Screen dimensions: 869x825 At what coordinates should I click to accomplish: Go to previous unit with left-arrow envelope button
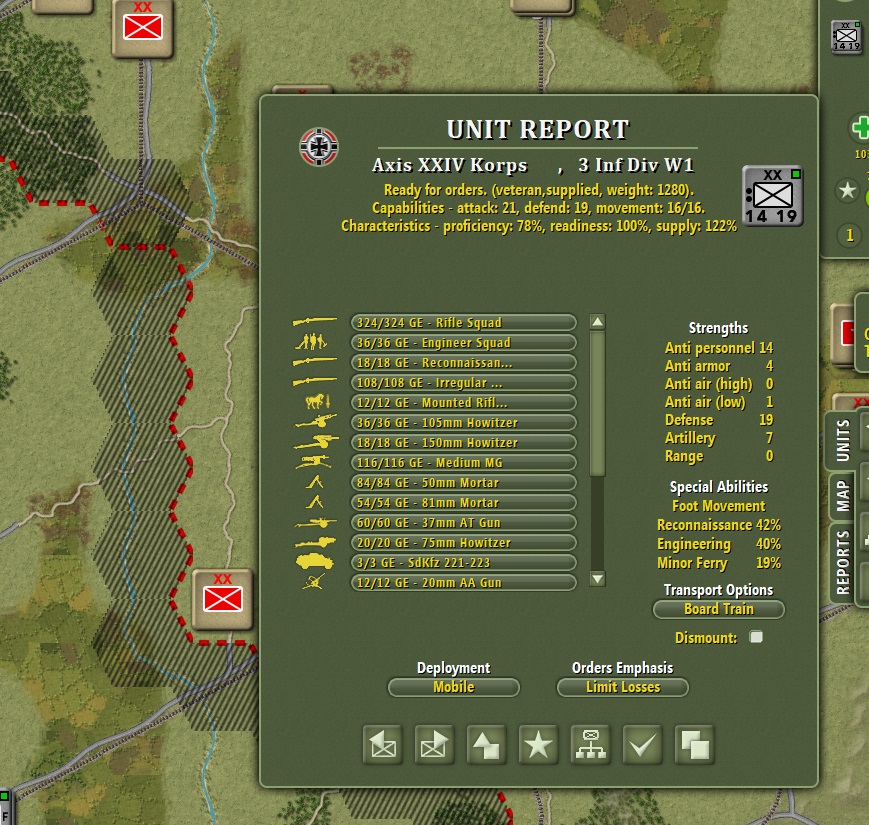tap(383, 745)
